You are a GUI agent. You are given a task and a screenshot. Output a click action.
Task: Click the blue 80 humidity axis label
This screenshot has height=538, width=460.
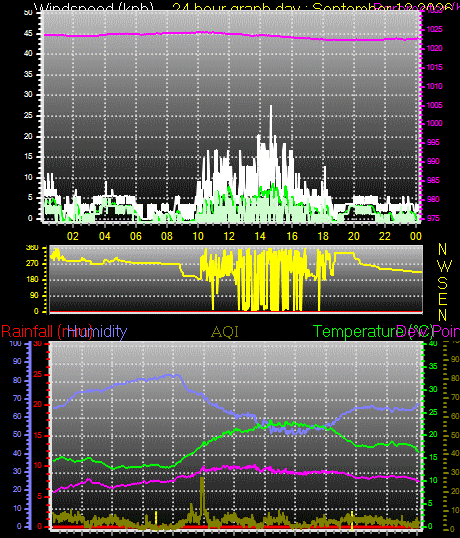17,380
